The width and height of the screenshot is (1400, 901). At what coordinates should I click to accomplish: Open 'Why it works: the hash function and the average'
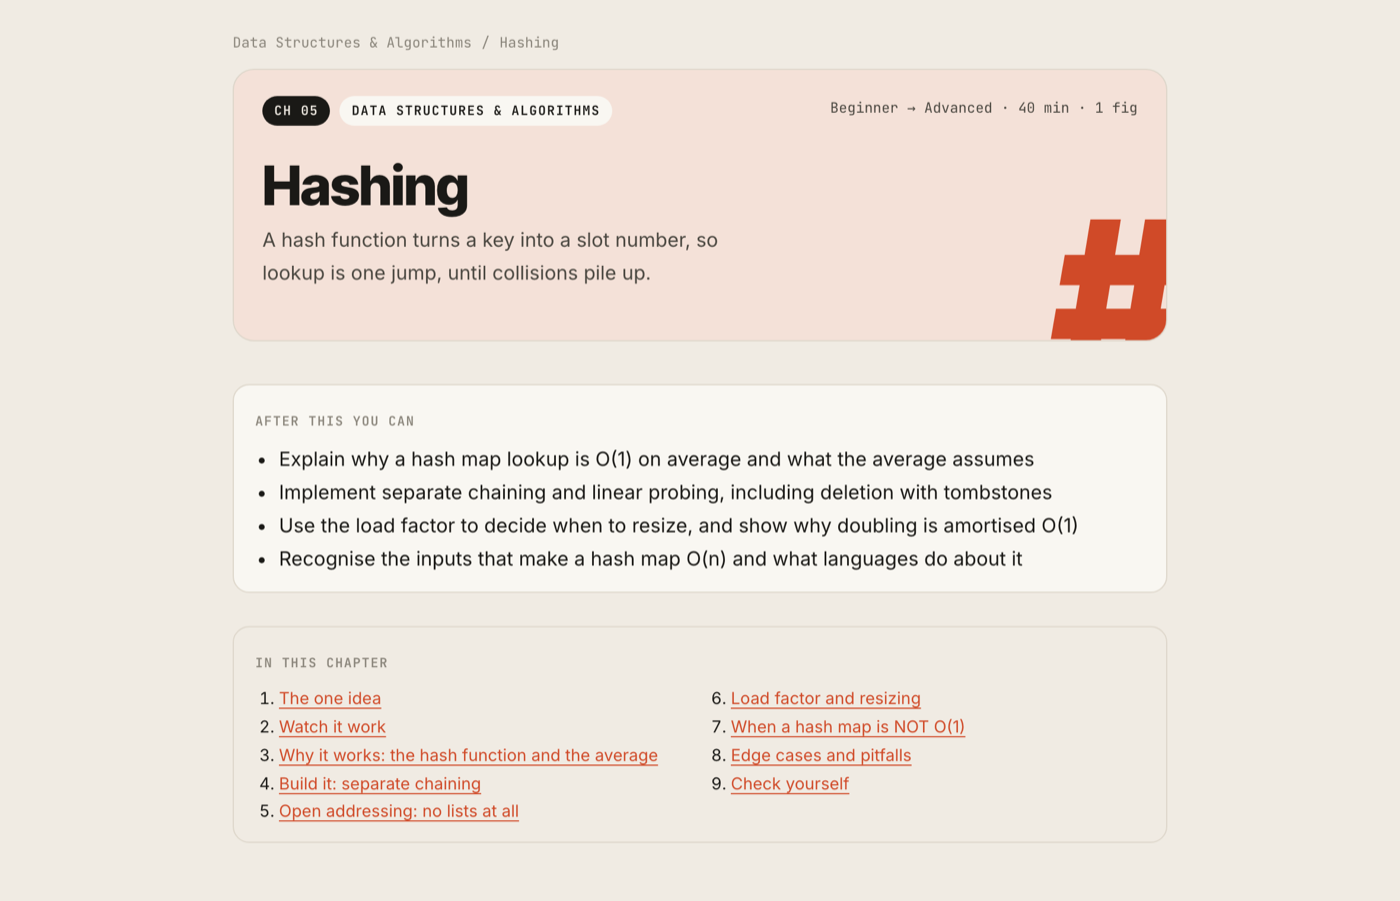pos(468,755)
